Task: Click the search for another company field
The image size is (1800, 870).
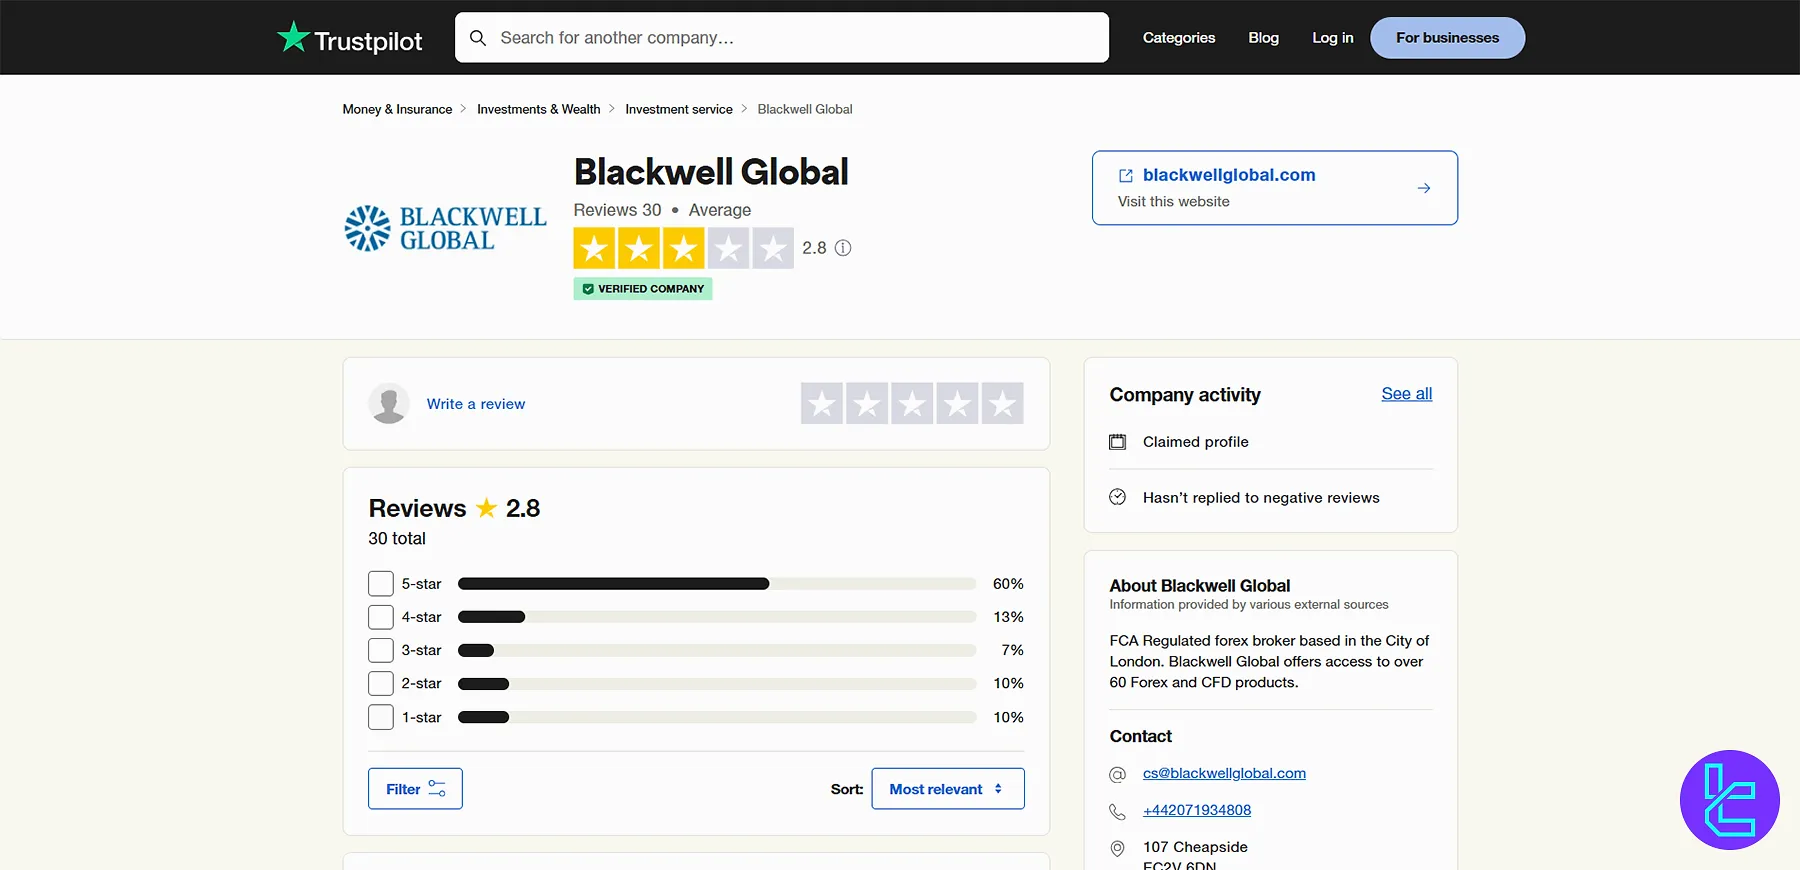Action: click(782, 38)
